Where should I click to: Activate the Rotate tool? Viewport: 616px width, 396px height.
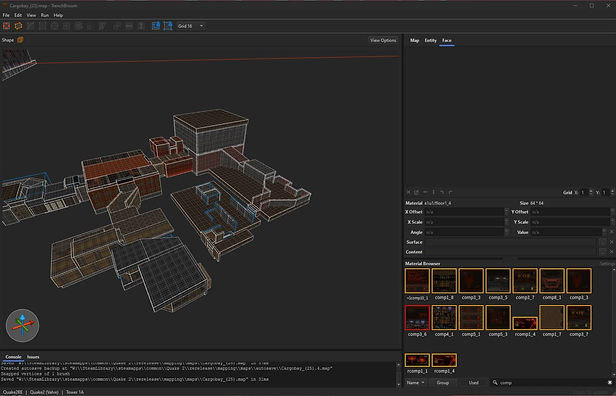[79, 26]
